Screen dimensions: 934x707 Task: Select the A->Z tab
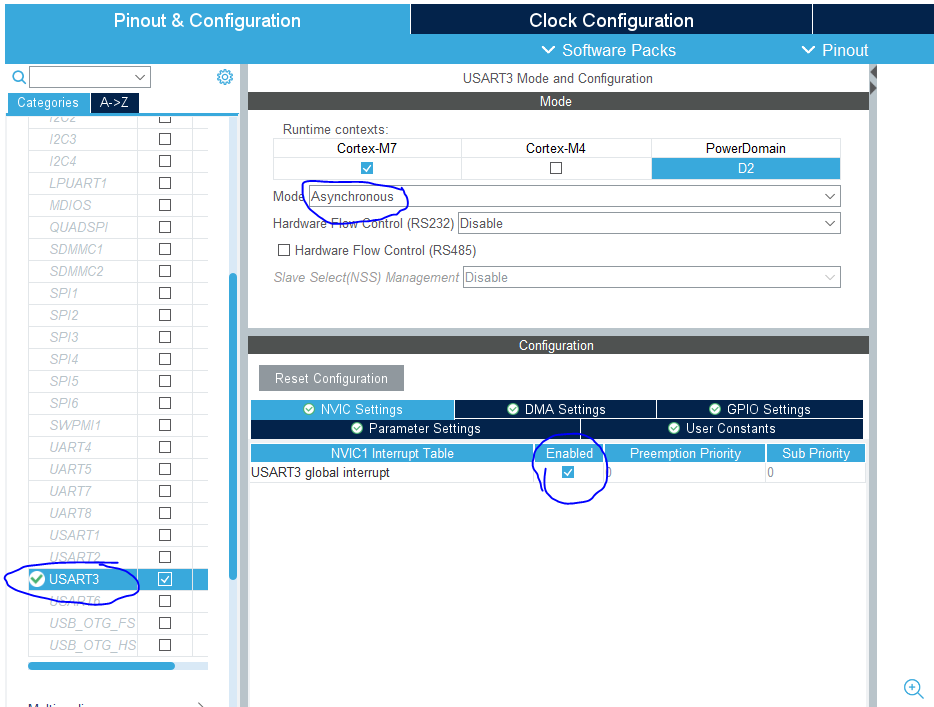coord(114,102)
